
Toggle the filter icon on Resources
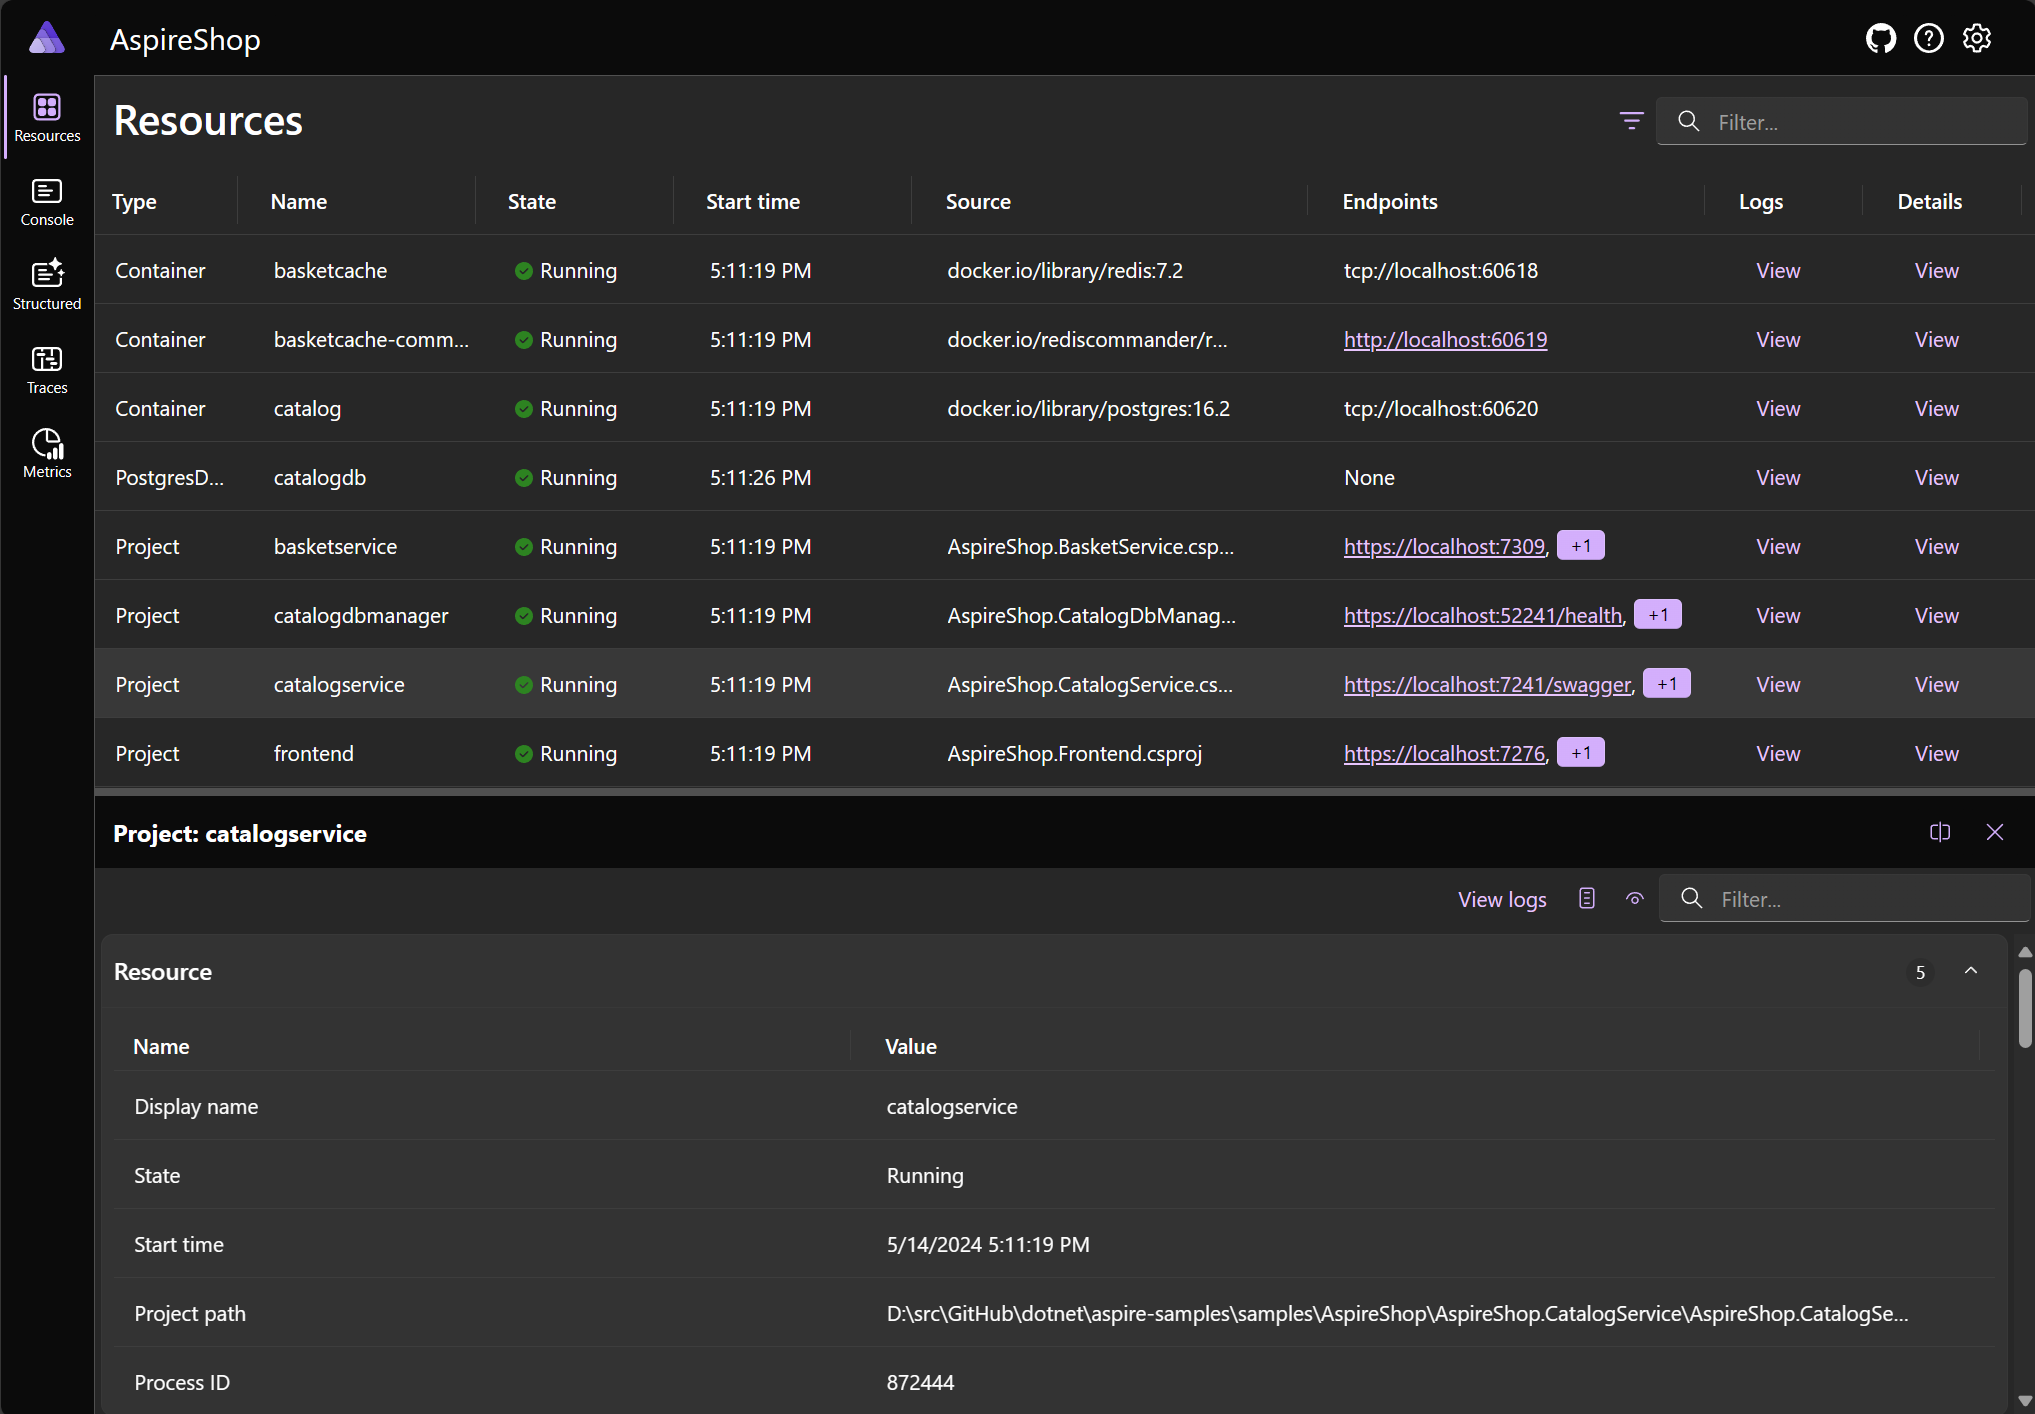click(x=1631, y=121)
